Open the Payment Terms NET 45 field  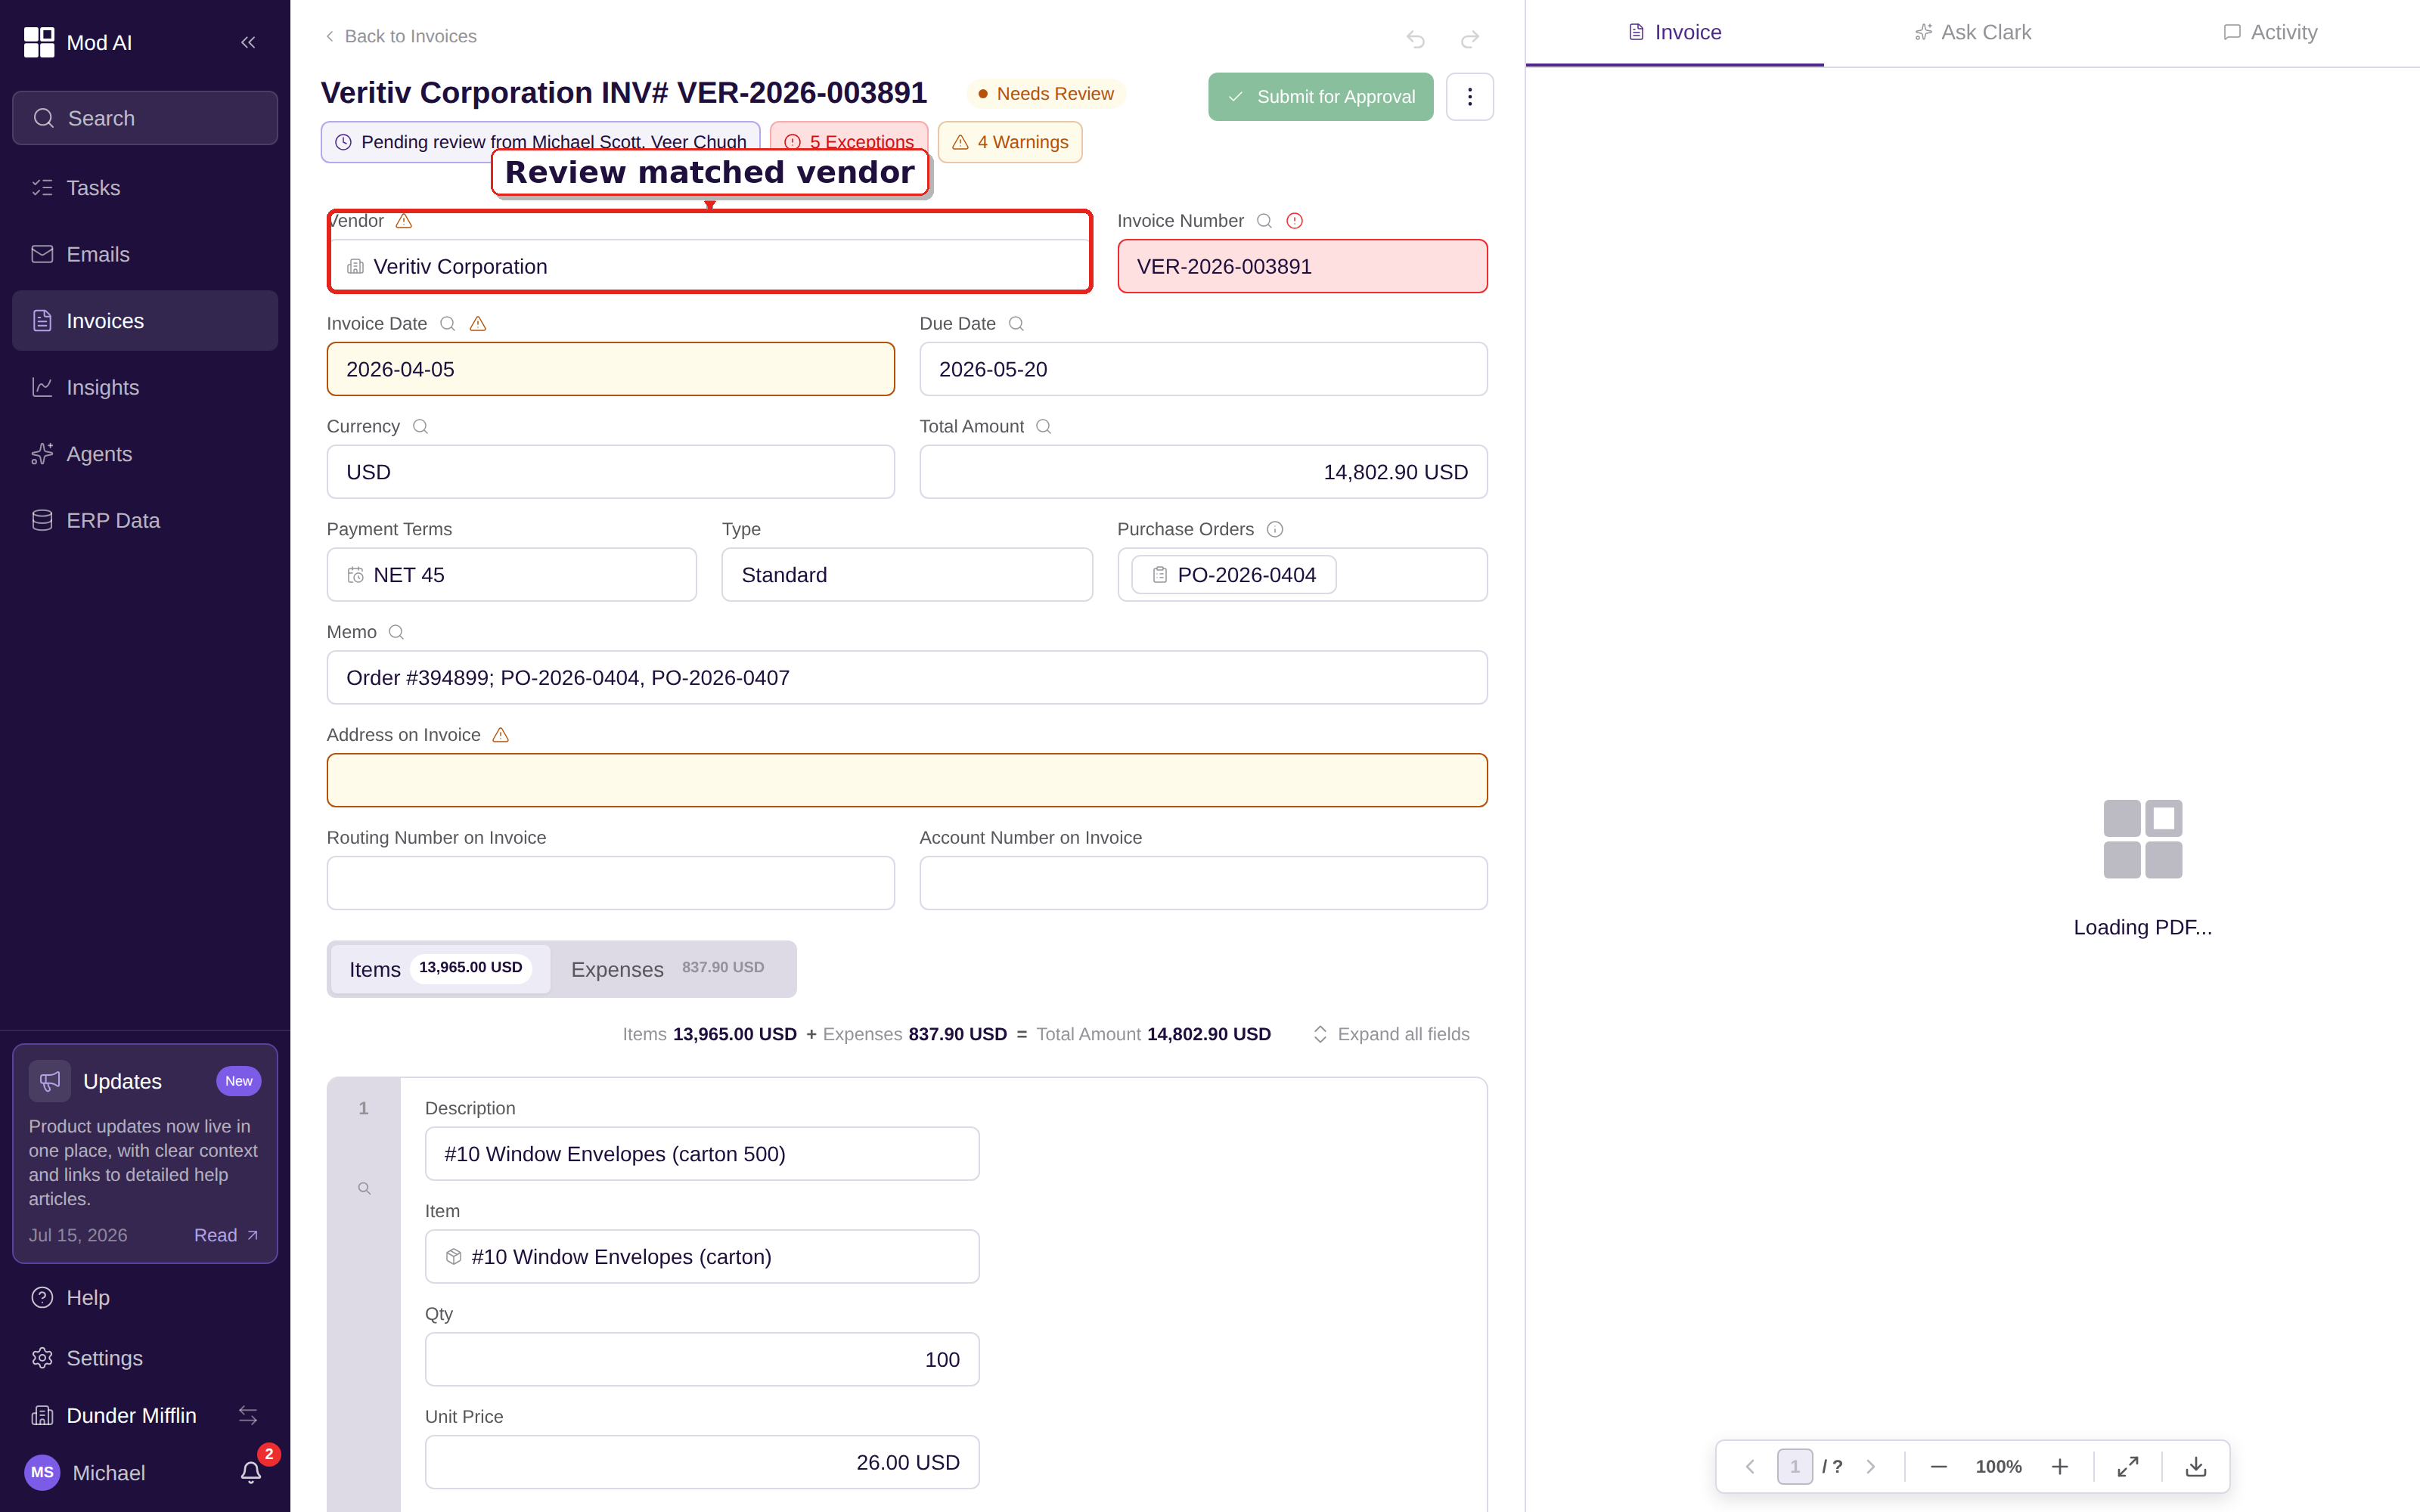(511, 575)
